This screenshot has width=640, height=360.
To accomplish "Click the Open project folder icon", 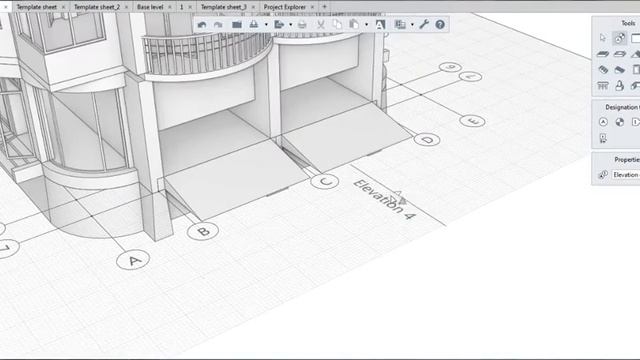I will tap(237, 25).
